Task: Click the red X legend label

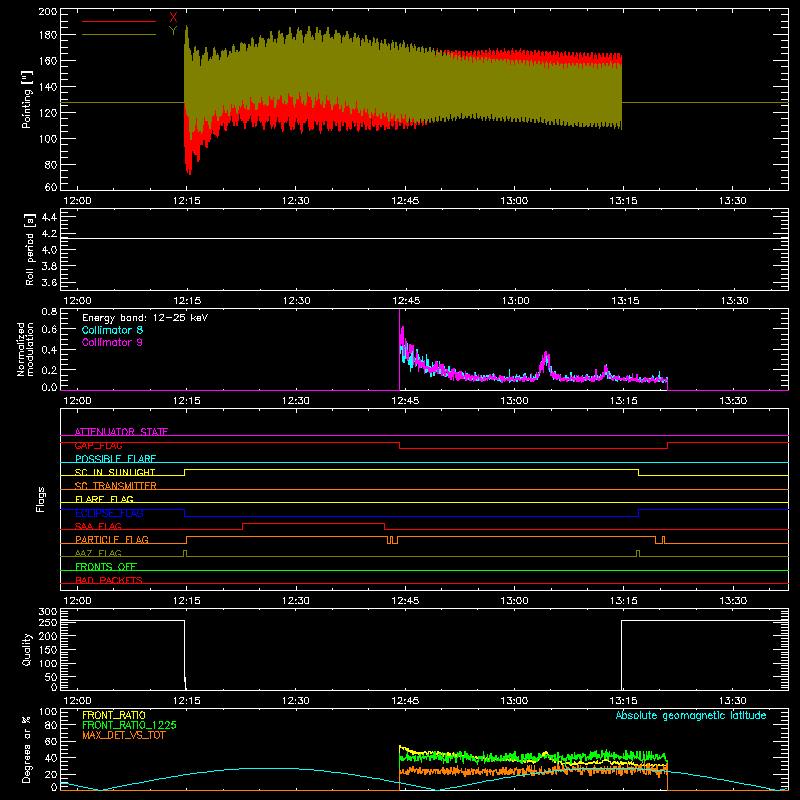Action: click(x=173, y=18)
